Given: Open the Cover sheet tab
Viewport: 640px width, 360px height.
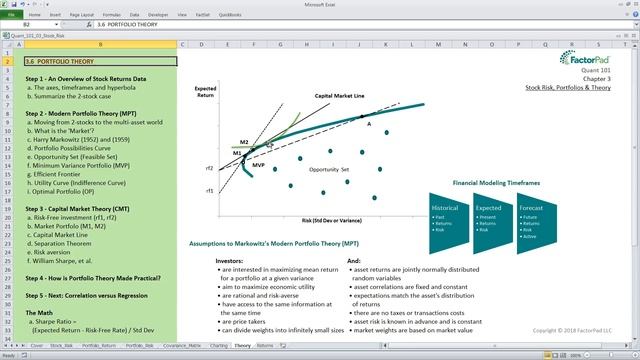Looking at the screenshot, I should [36, 346].
